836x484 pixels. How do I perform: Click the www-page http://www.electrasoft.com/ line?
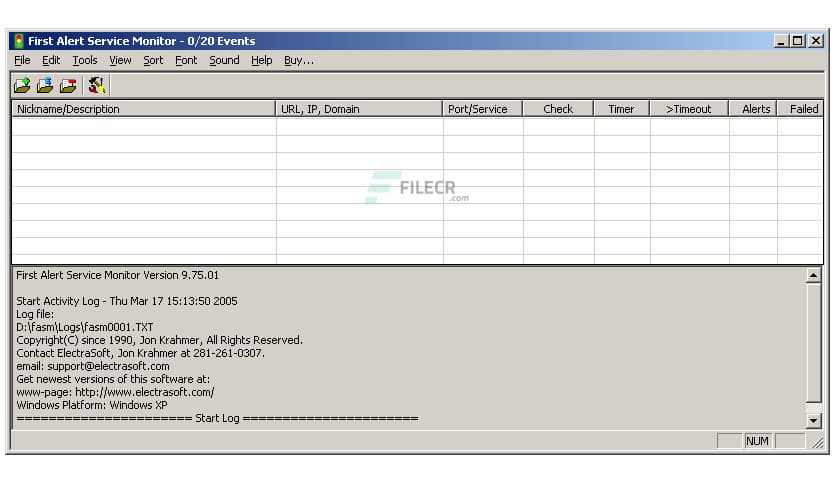coord(115,392)
